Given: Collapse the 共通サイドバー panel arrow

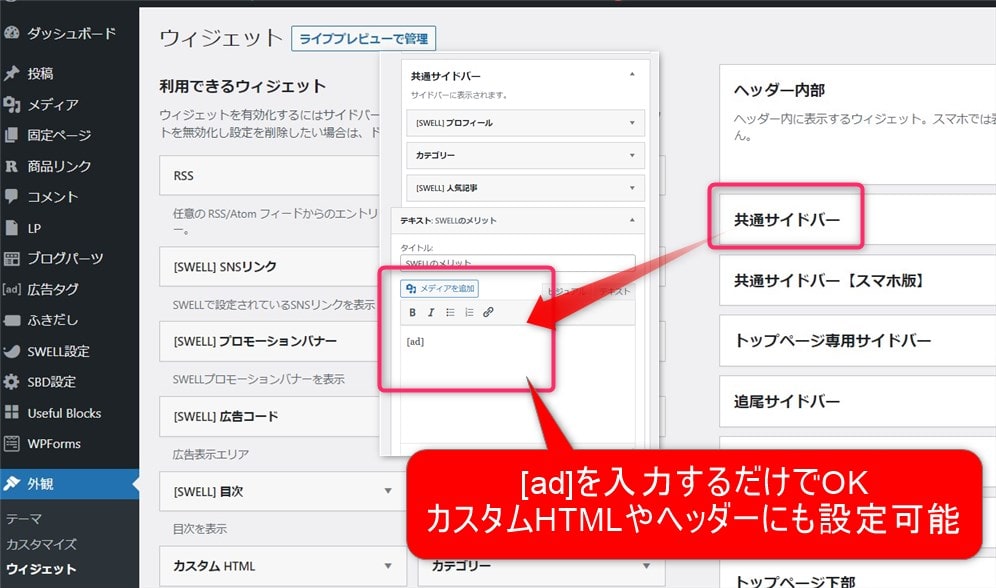Looking at the screenshot, I should [x=632, y=74].
